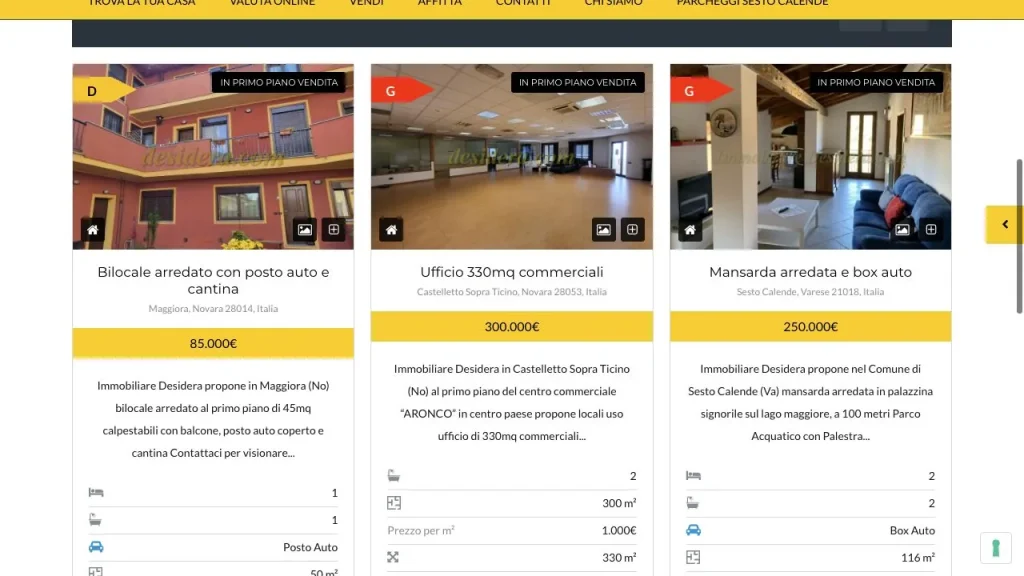Open the Mansarda living room photo
1024x576 pixels.
tap(810, 157)
